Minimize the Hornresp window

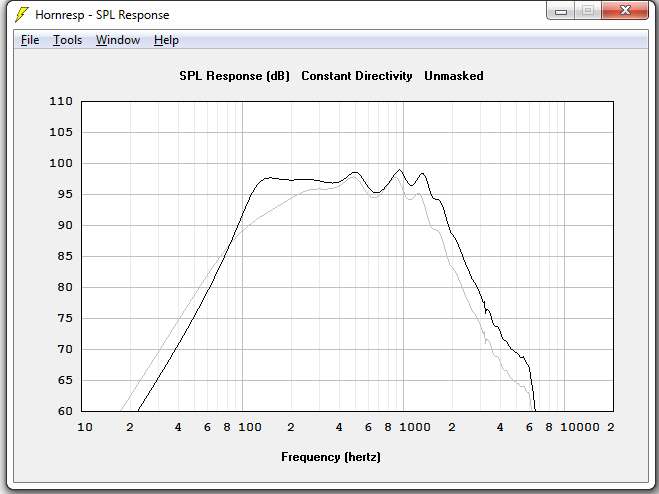(x=561, y=11)
